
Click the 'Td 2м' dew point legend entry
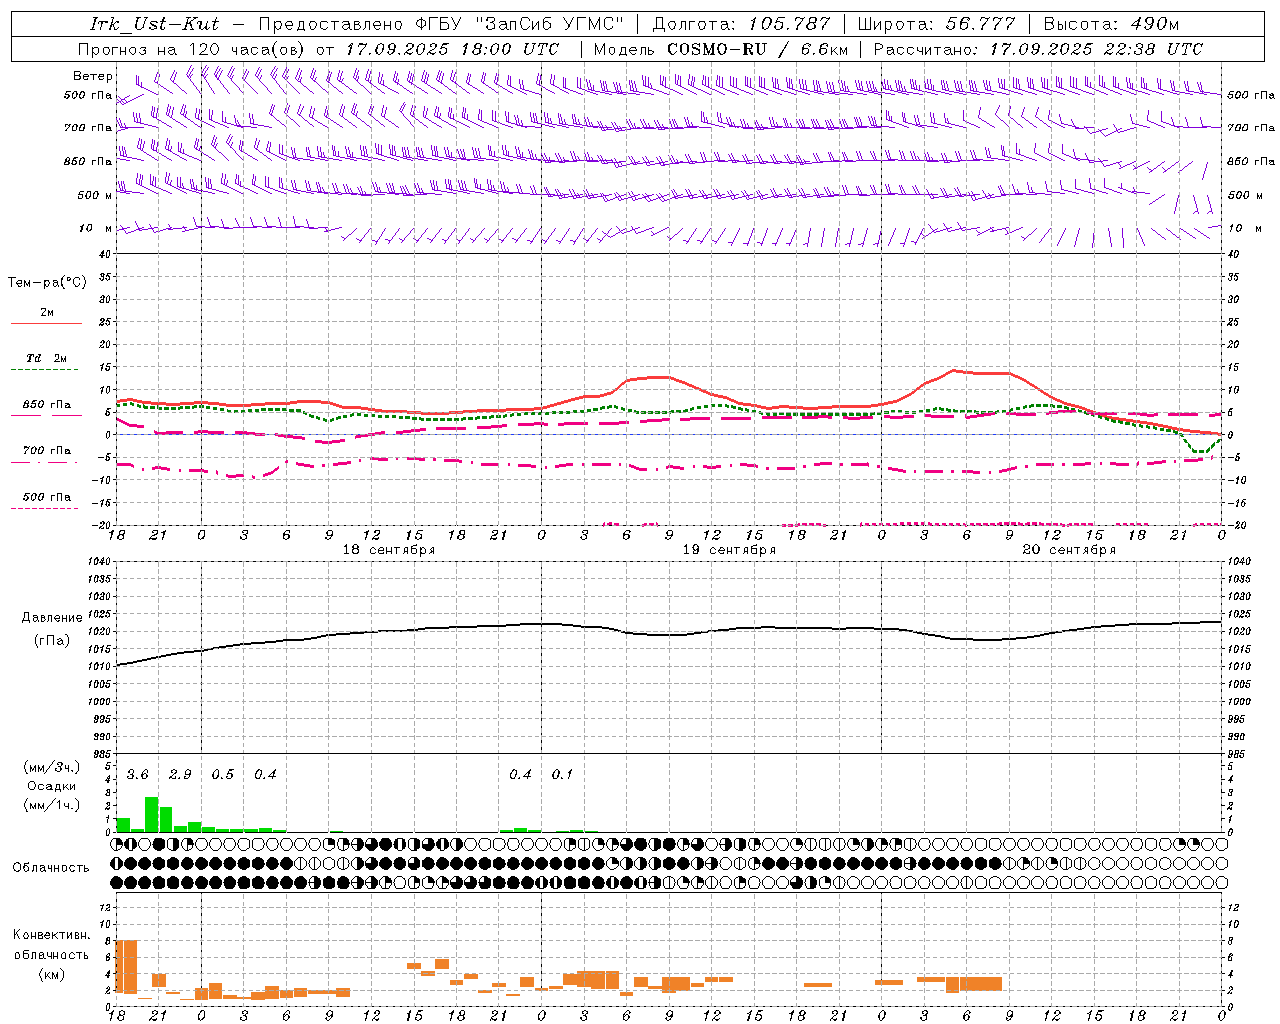click(x=47, y=358)
